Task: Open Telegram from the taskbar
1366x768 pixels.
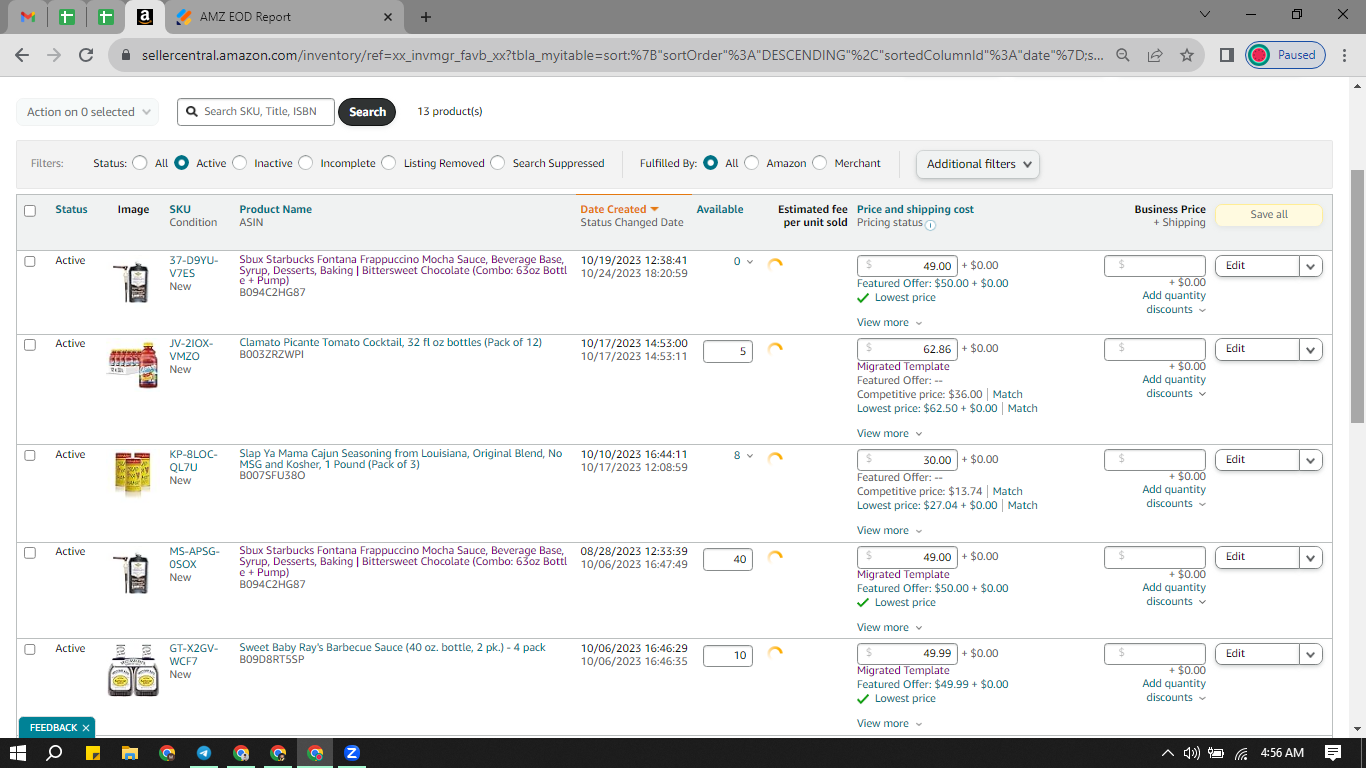Action: [x=204, y=753]
